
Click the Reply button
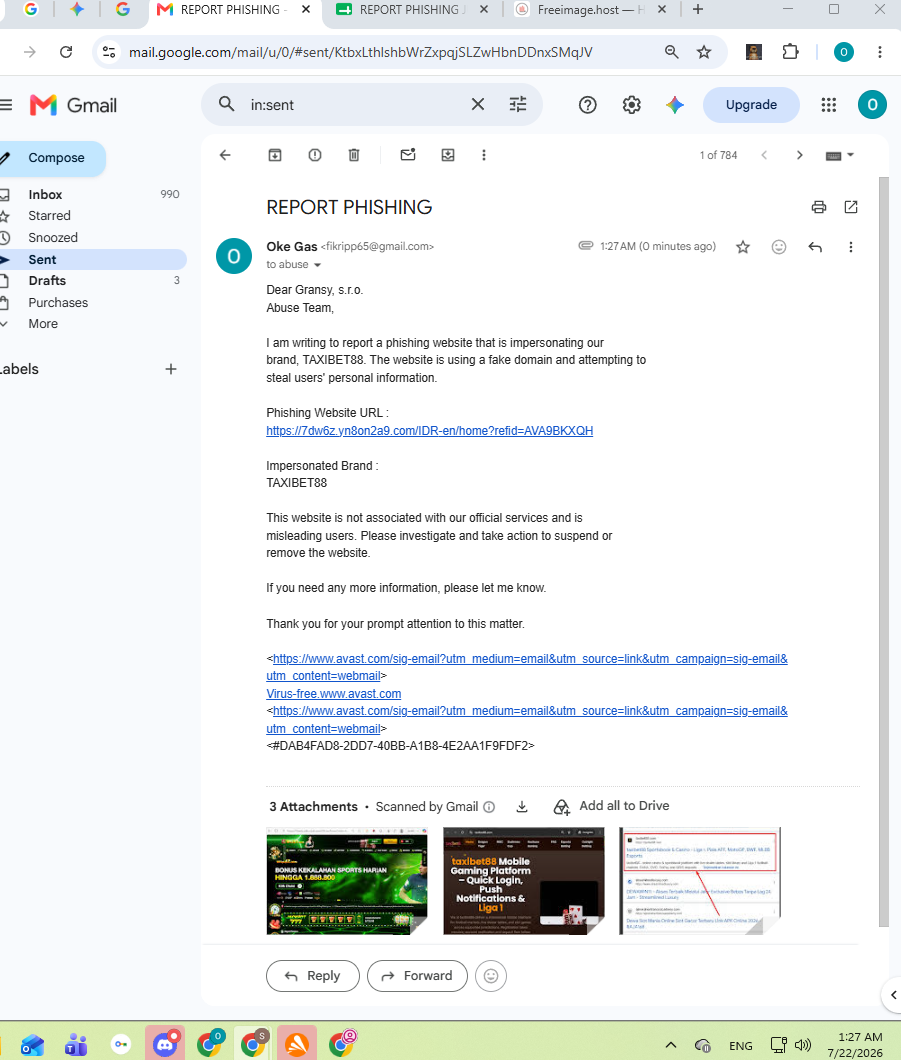pos(313,975)
